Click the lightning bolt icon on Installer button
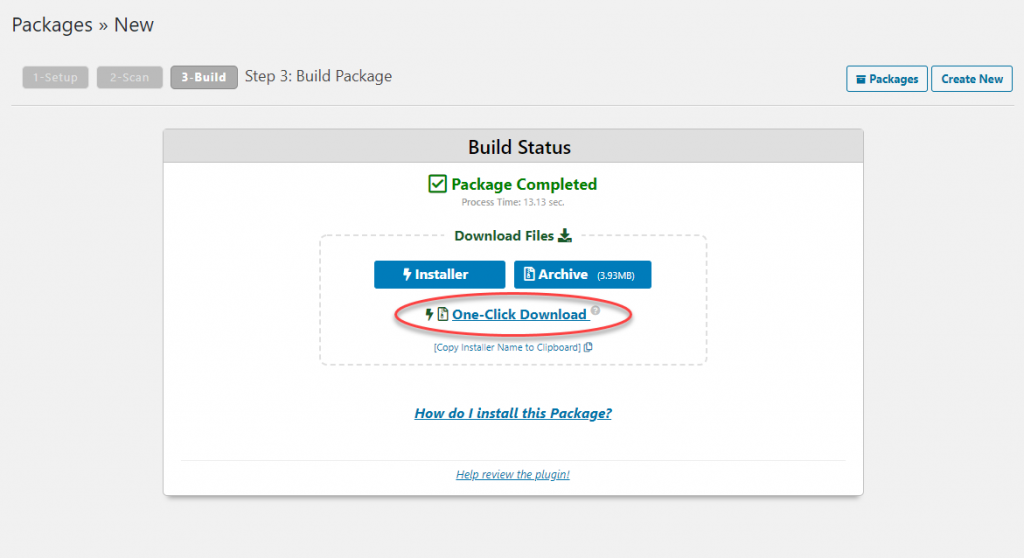Viewport: 1024px width, 558px height. [407, 274]
